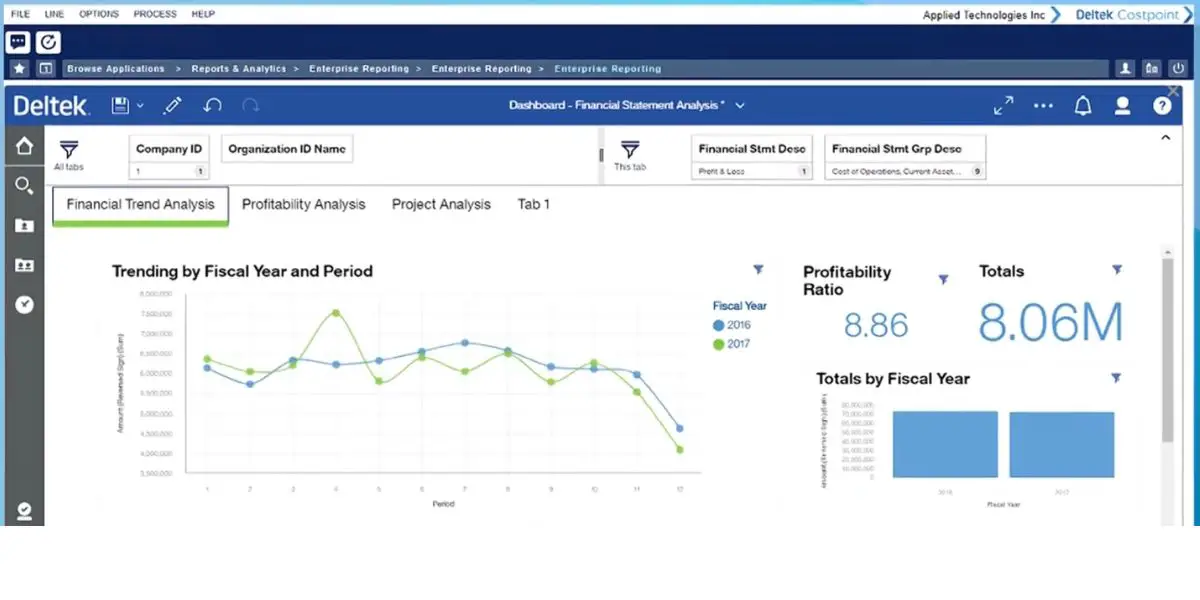Viewport: 1200px width, 600px height.
Task: Click the circular check icon beside chat
Action: click(48, 42)
